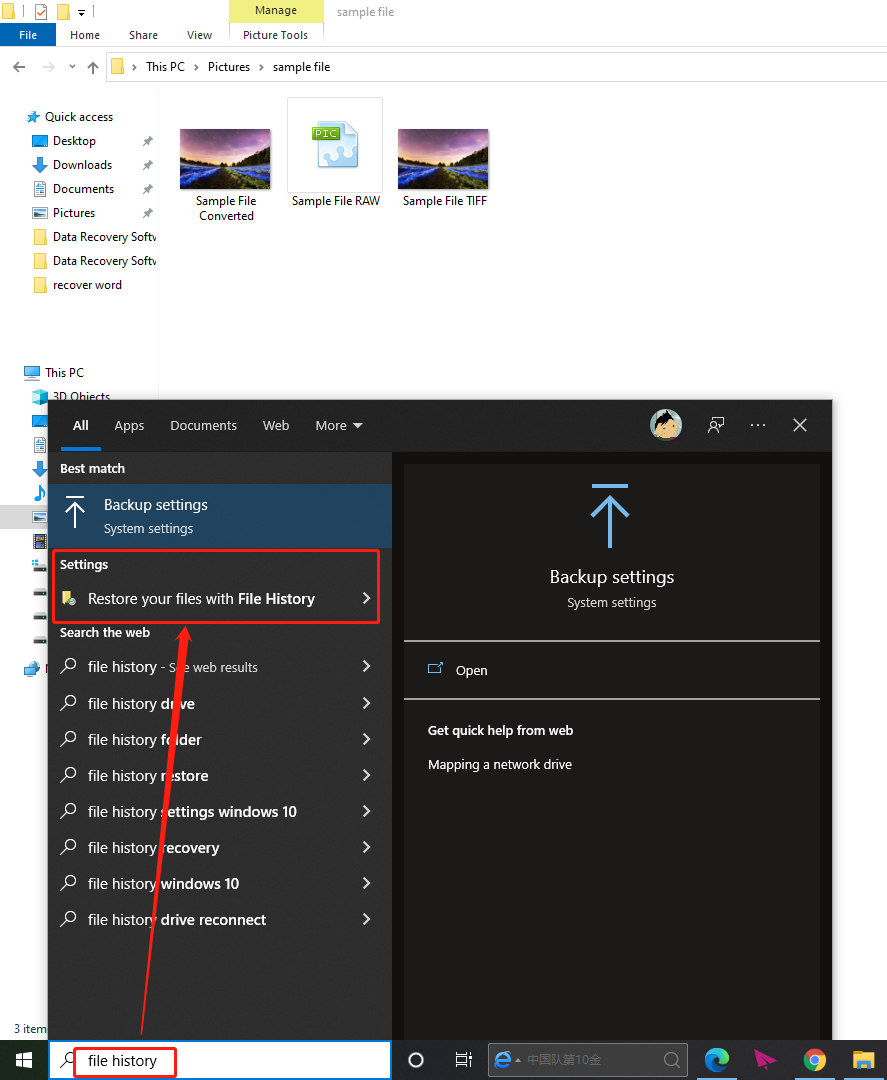Viewport: 887px width, 1080px height.
Task: Open the three-dots options menu in search
Action: point(758,425)
